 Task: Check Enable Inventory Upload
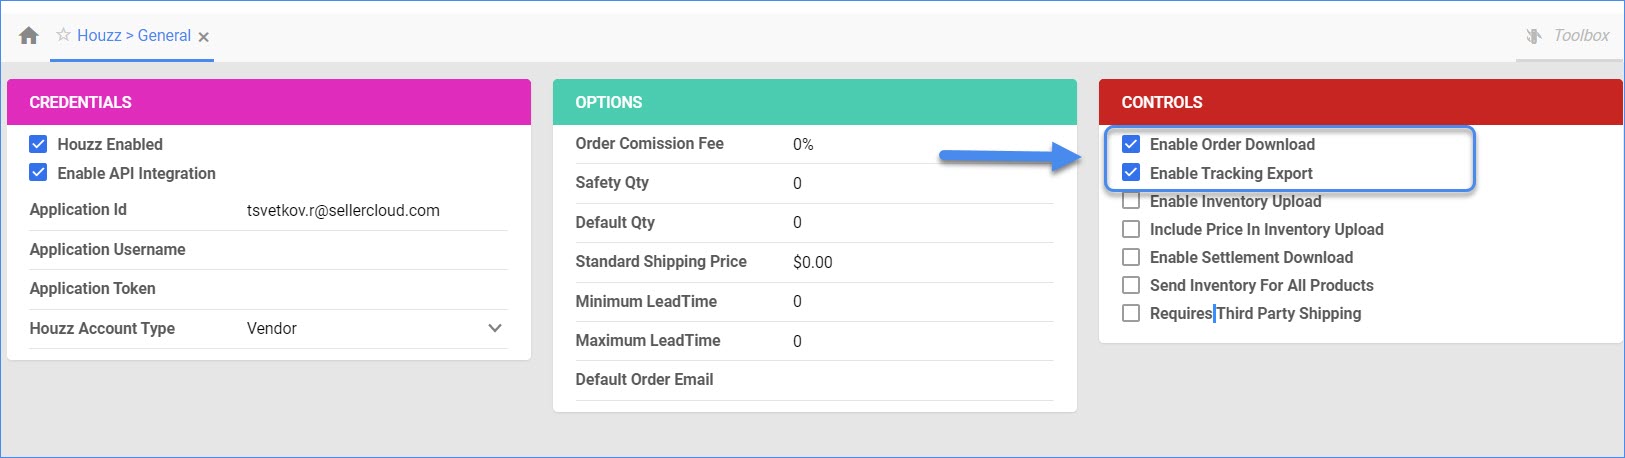click(1131, 201)
